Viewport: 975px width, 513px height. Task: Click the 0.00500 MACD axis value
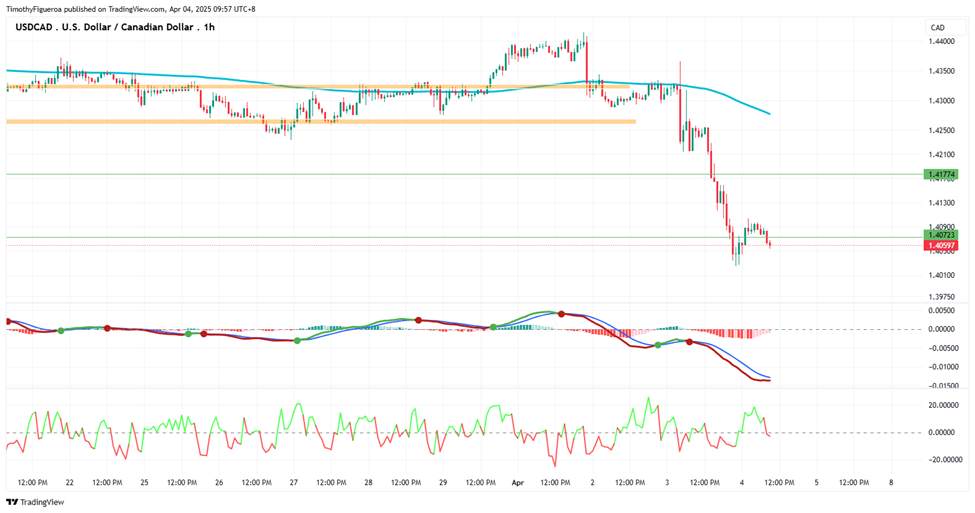941,310
